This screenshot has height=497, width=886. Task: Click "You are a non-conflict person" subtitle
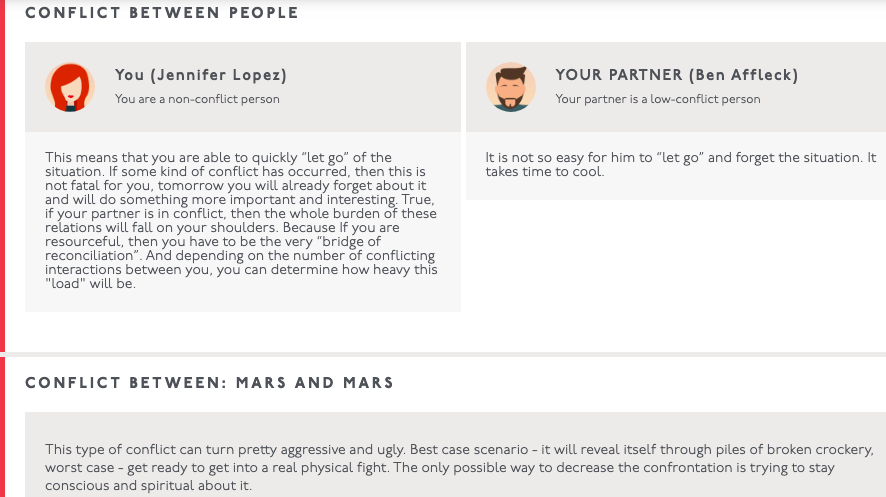coord(197,99)
